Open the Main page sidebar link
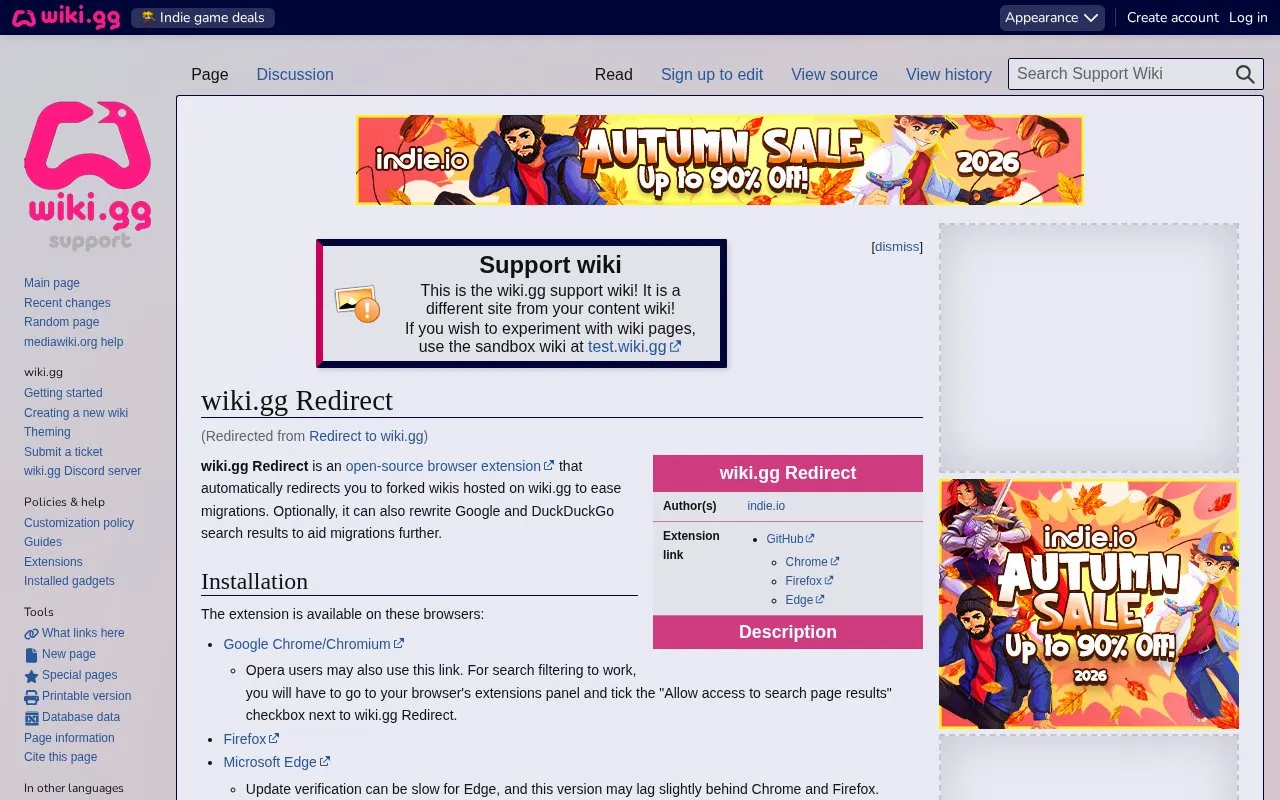The width and height of the screenshot is (1280, 800). click(52, 283)
